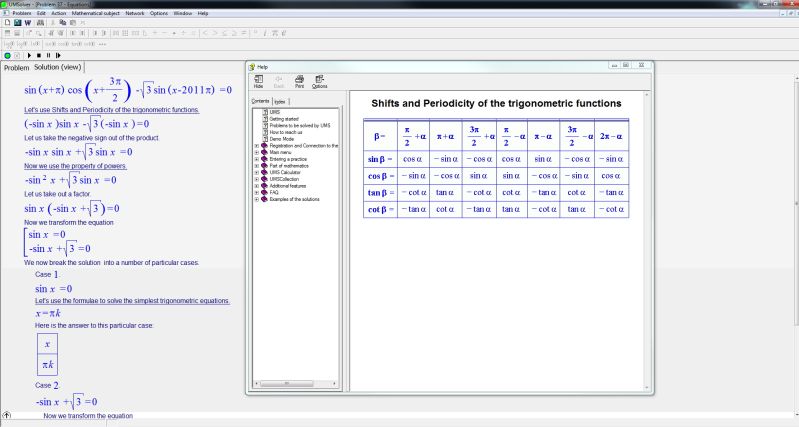Screen dimensions: 799x427
Task: Expand Examples of the solutions topic
Action: click(256, 199)
